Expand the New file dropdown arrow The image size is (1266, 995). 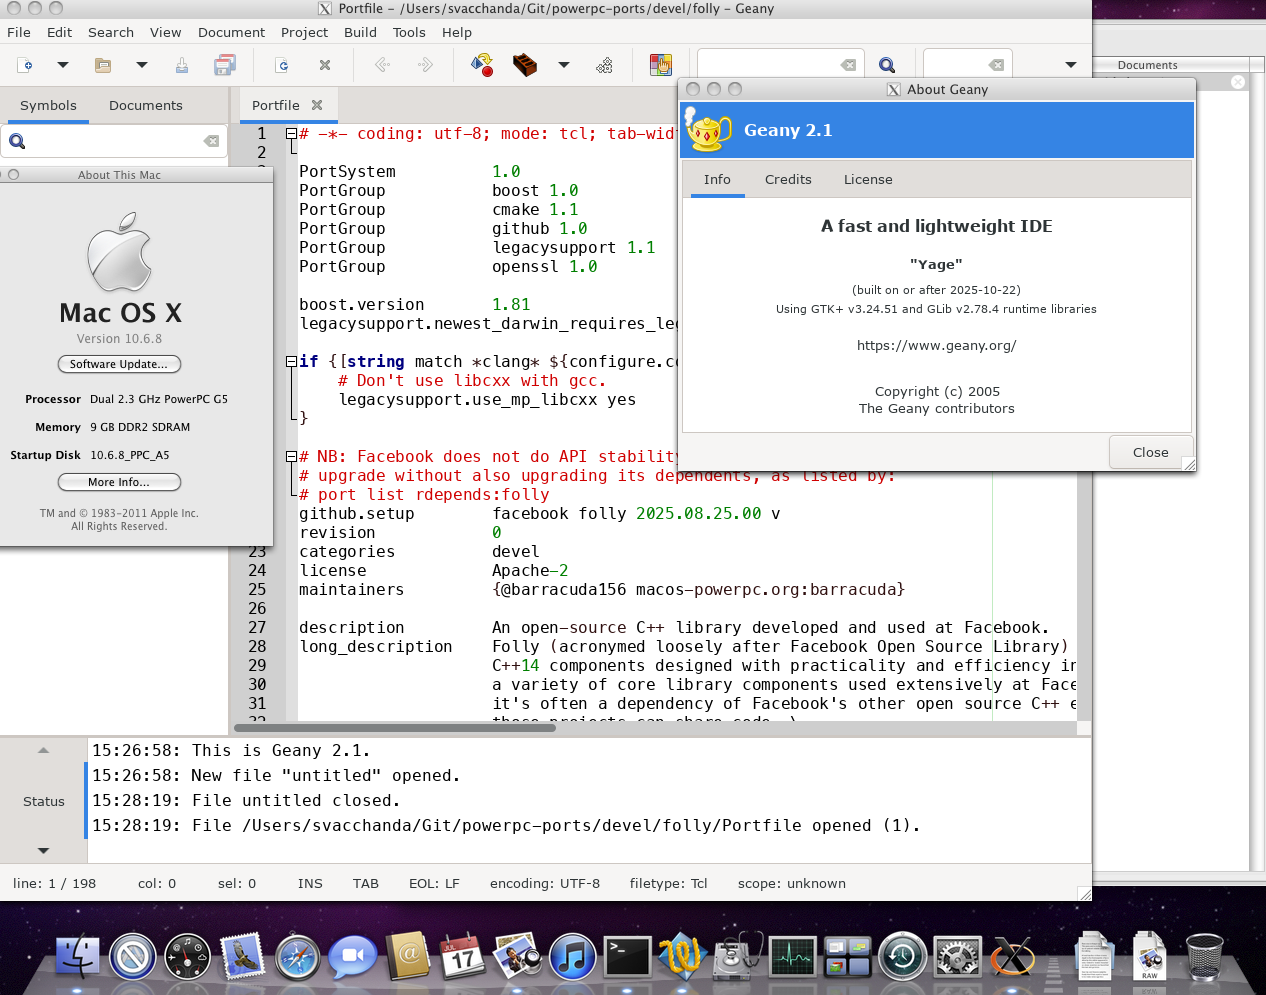pos(62,65)
